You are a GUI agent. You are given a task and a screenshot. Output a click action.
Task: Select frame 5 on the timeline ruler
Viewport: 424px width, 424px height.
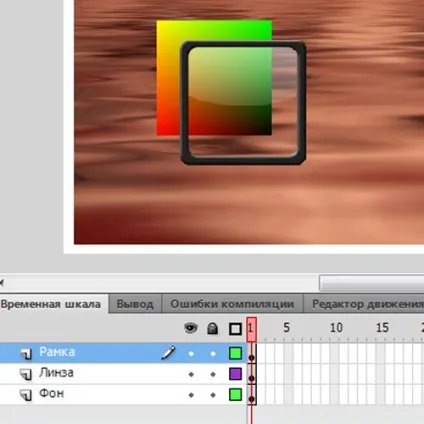(286, 328)
